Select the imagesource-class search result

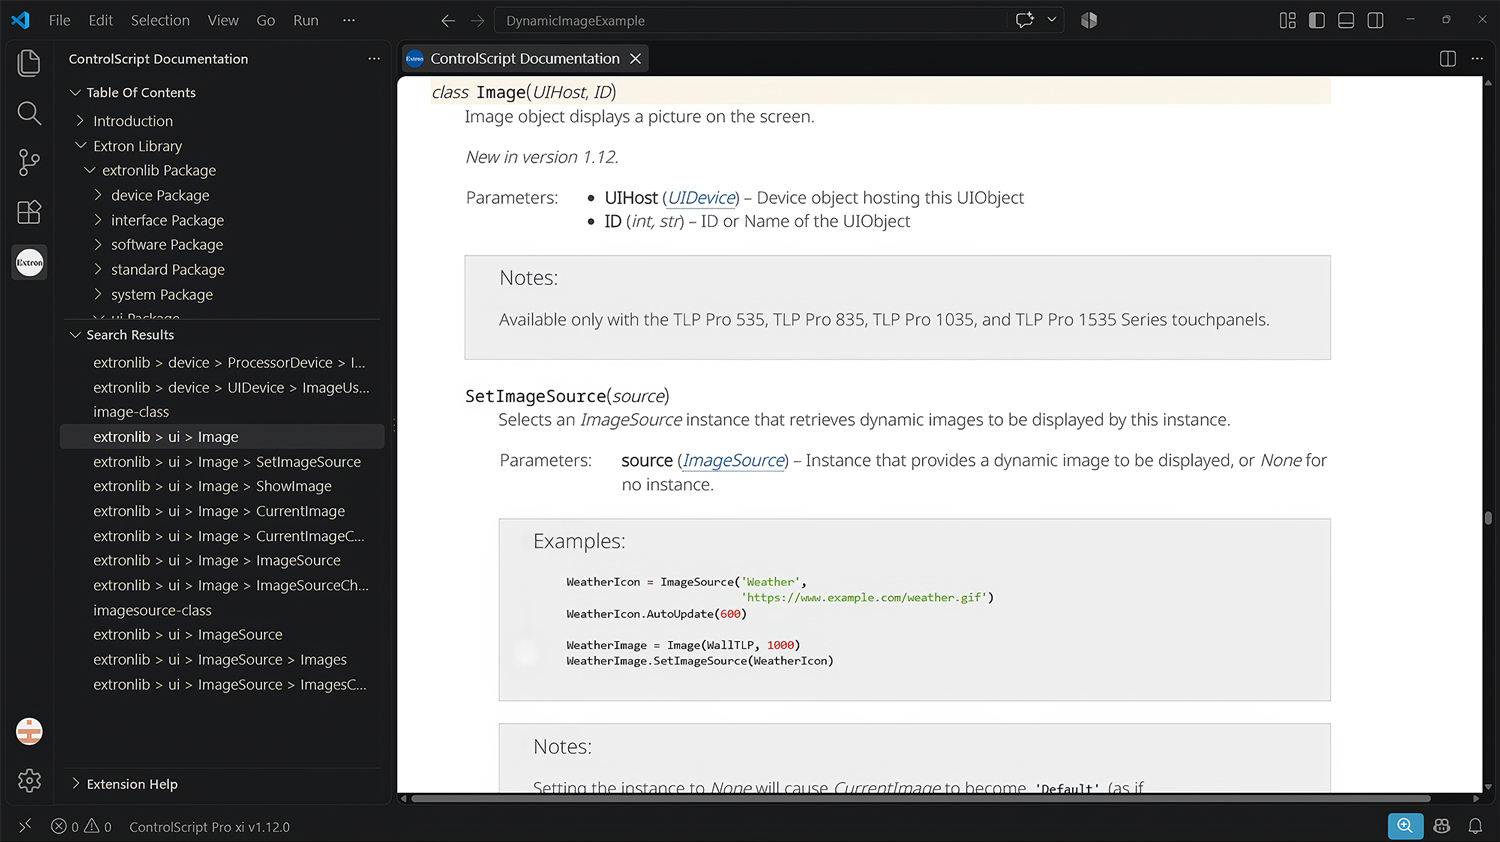click(223, 610)
